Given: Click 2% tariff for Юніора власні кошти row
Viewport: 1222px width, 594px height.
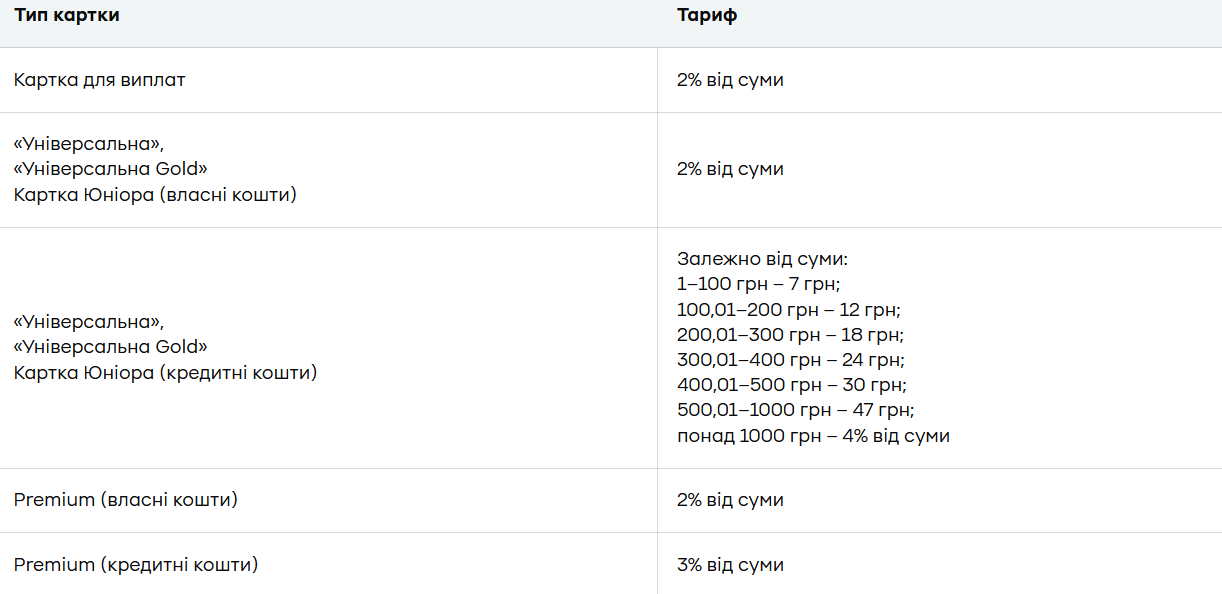Looking at the screenshot, I should tap(730, 169).
